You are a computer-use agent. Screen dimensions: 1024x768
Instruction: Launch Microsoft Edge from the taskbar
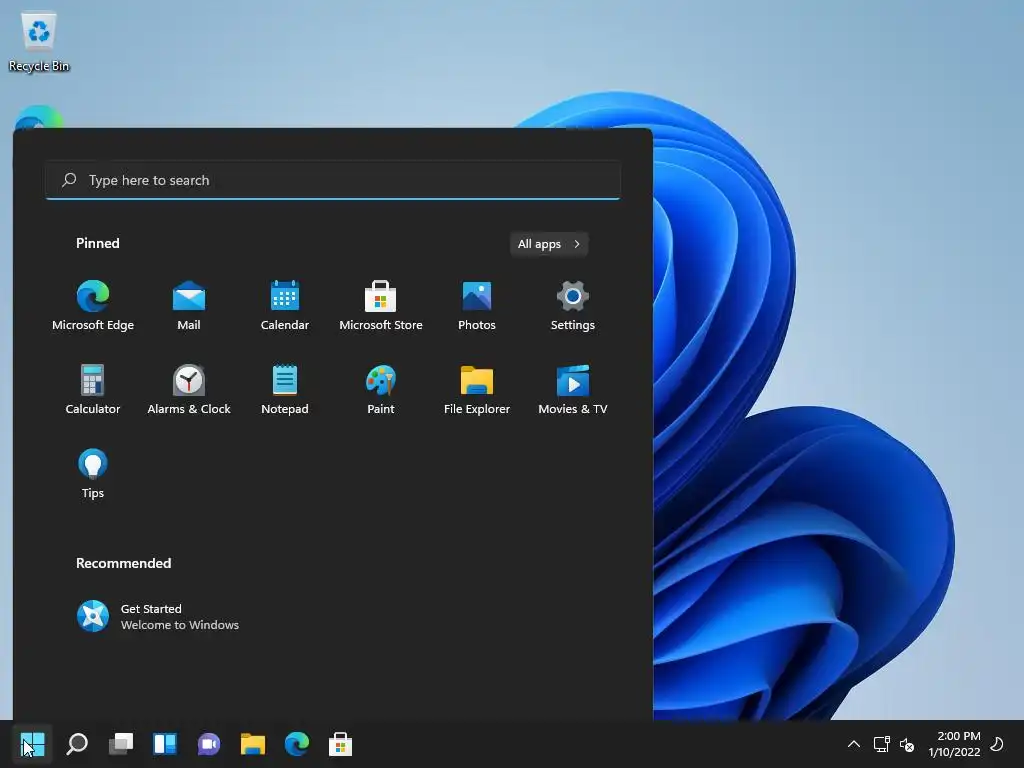296,744
